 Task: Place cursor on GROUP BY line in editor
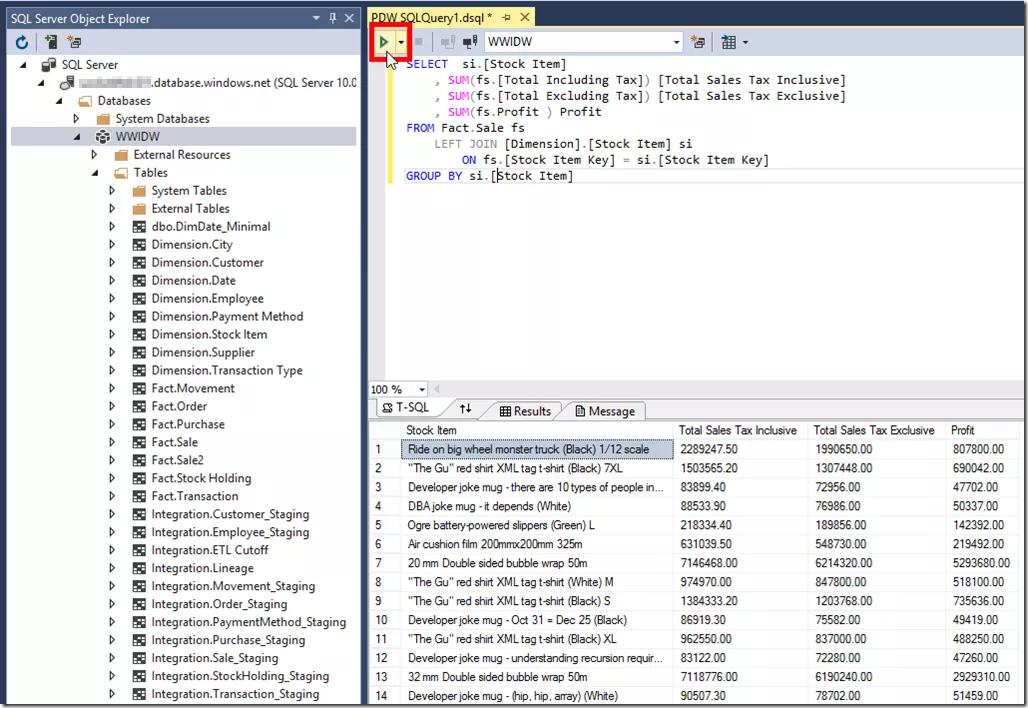click(x=490, y=176)
